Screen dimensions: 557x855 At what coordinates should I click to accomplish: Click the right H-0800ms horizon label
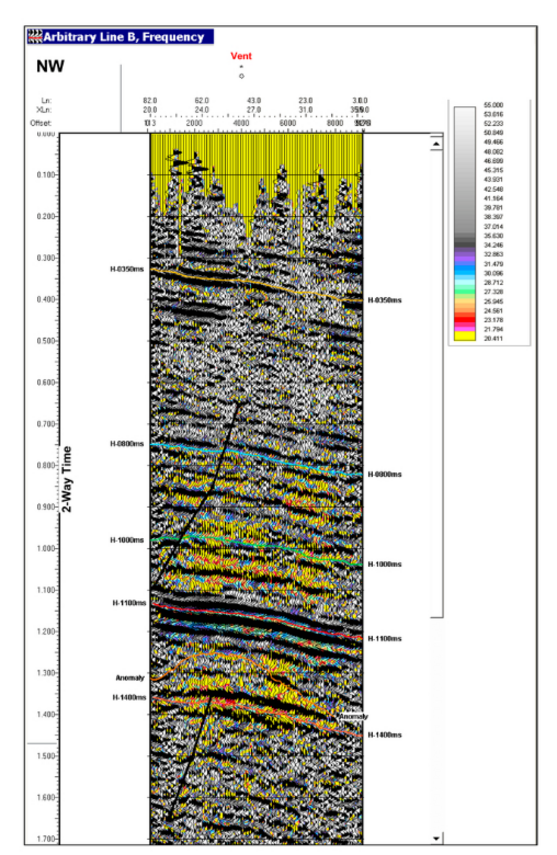(385, 474)
